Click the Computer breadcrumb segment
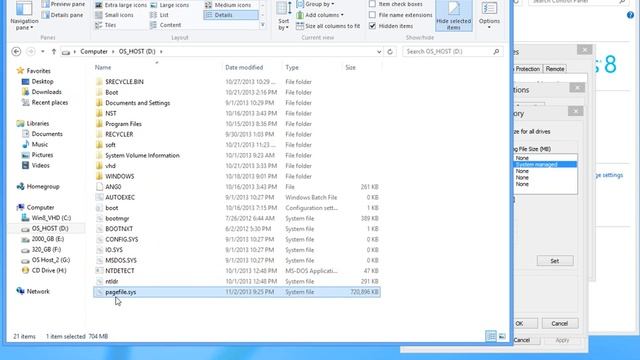The width and height of the screenshot is (640, 360). pyautogui.click(x=94, y=51)
